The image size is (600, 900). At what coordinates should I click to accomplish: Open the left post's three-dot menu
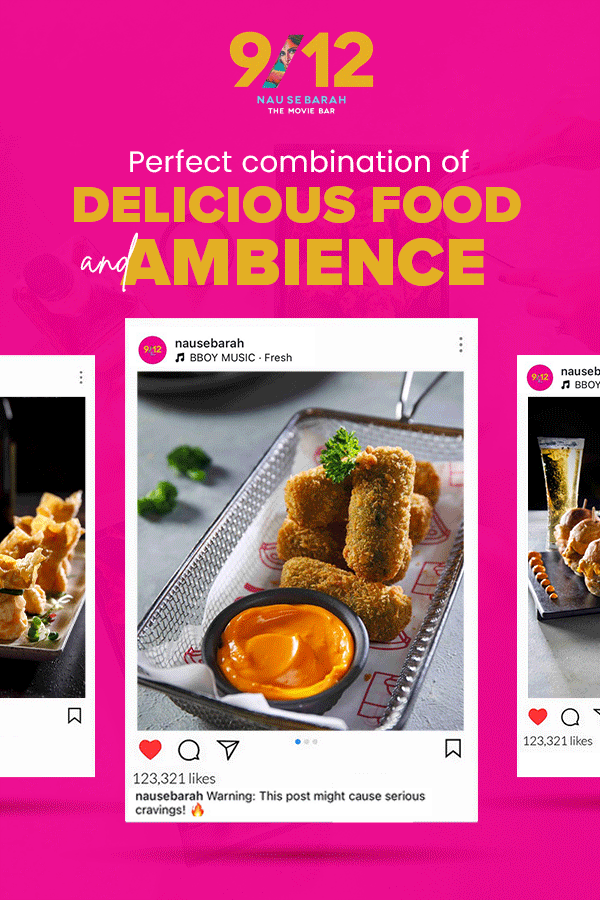click(x=81, y=377)
